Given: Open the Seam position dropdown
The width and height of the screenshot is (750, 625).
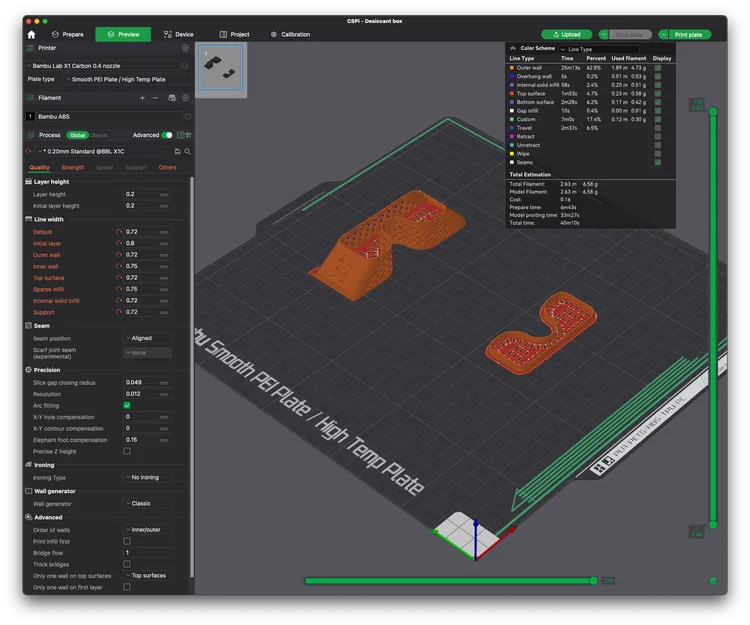Looking at the screenshot, I should [x=148, y=338].
